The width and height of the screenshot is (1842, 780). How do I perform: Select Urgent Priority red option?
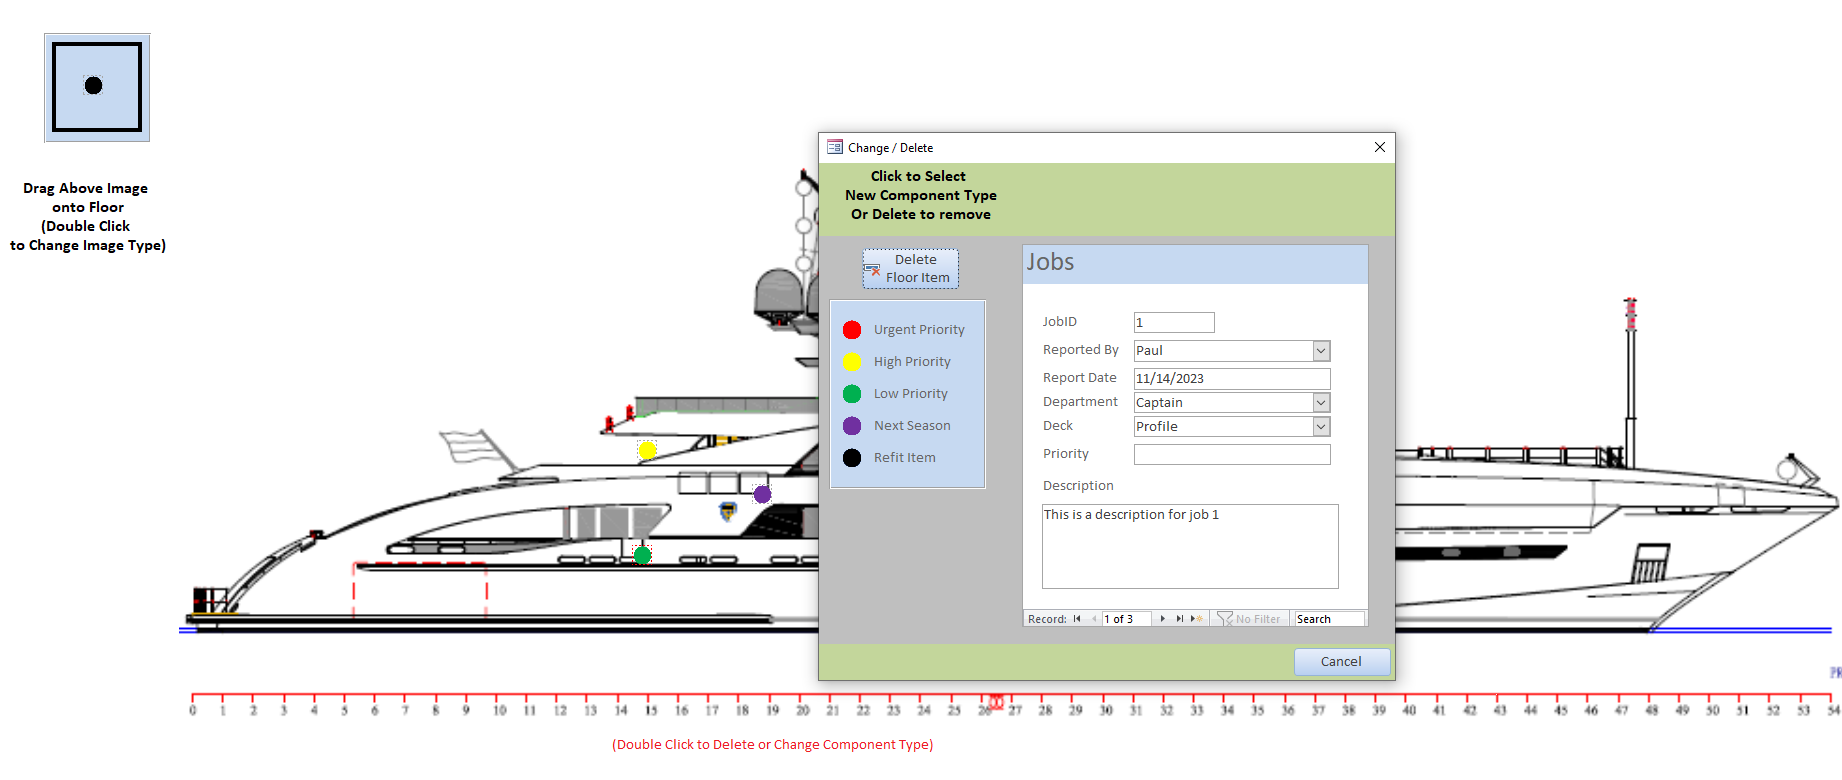pyautogui.click(x=852, y=330)
